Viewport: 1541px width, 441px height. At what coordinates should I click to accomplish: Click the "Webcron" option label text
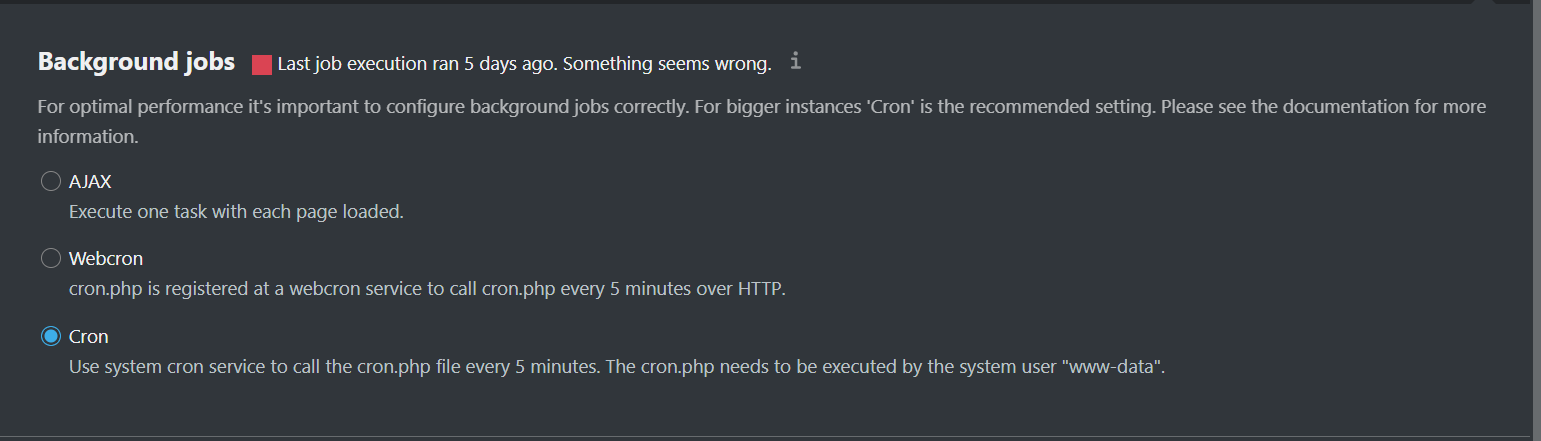click(x=106, y=259)
